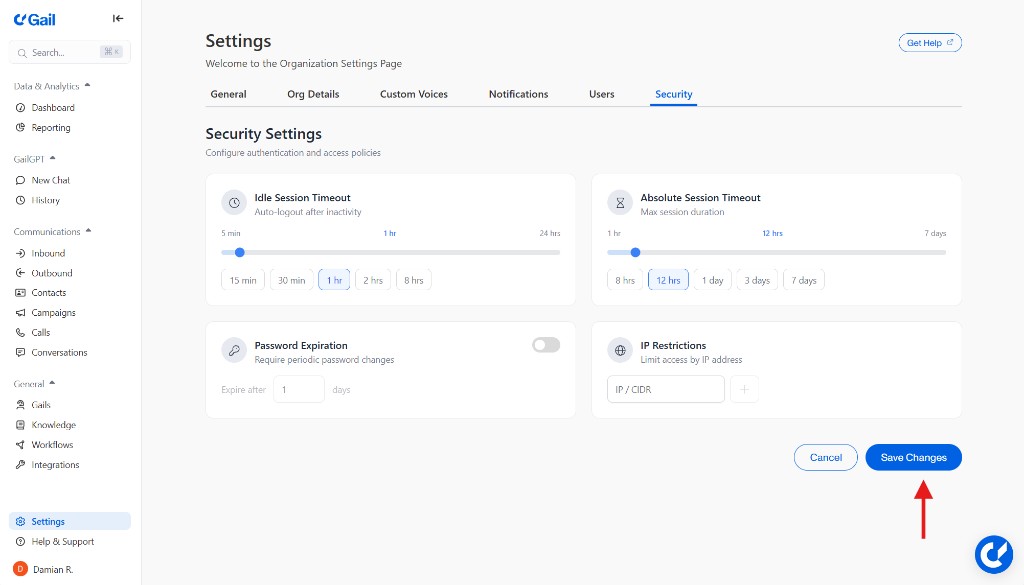Collapse the General sidebar section
This screenshot has width=1024, height=585.
pyautogui.click(x=52, y=384)
